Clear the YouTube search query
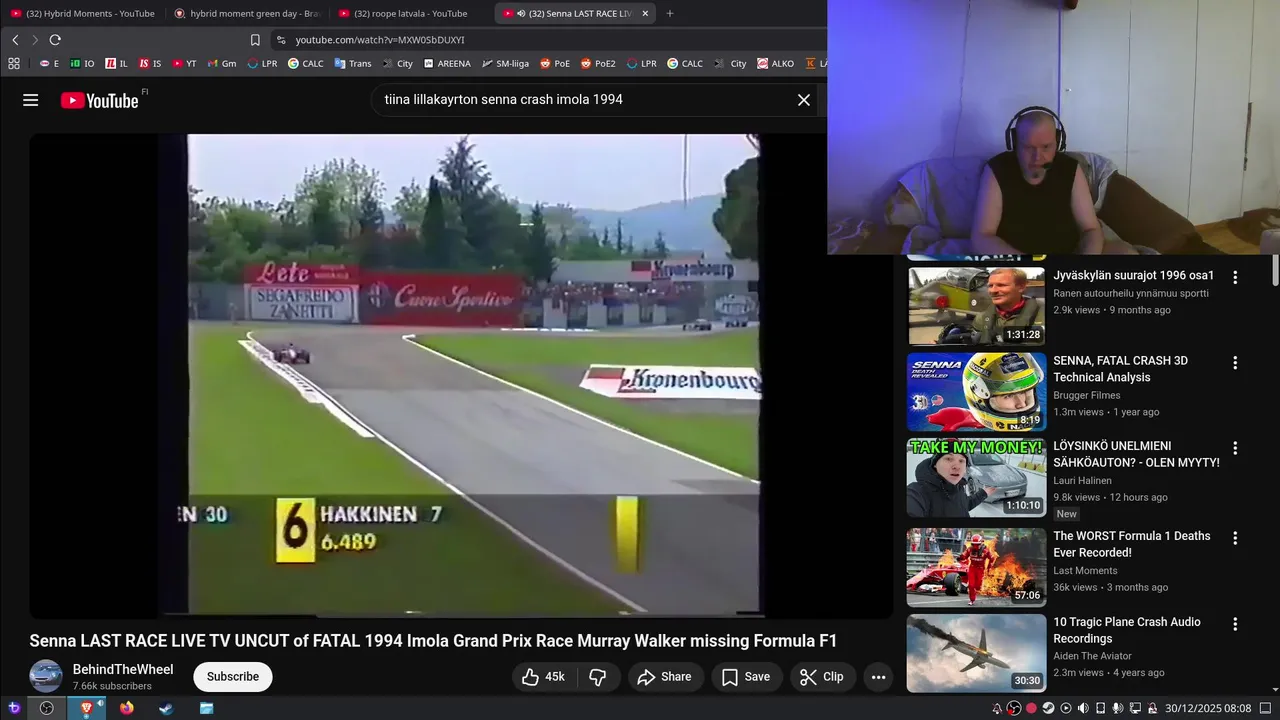This screenshot has height=720, width=1280. (803, 100)
